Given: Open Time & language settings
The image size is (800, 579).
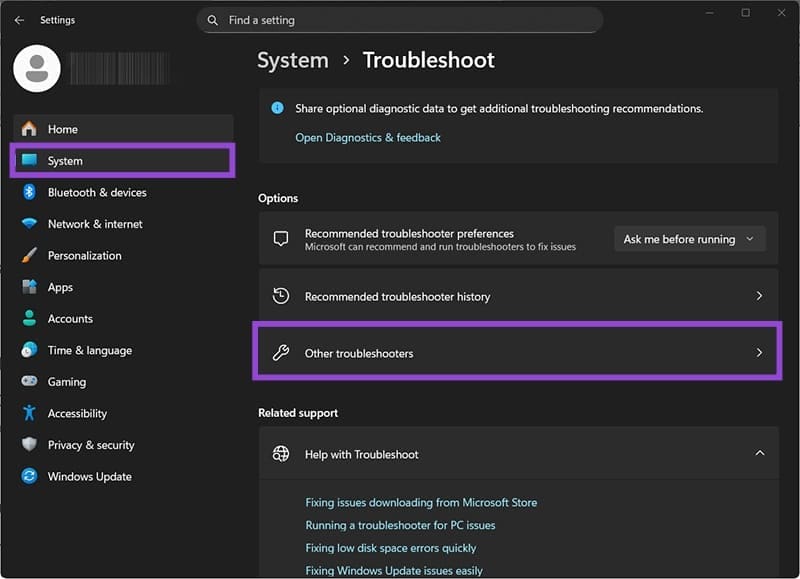Looking at the screenshot, I should pyautogui.click(x=90, y=350).
